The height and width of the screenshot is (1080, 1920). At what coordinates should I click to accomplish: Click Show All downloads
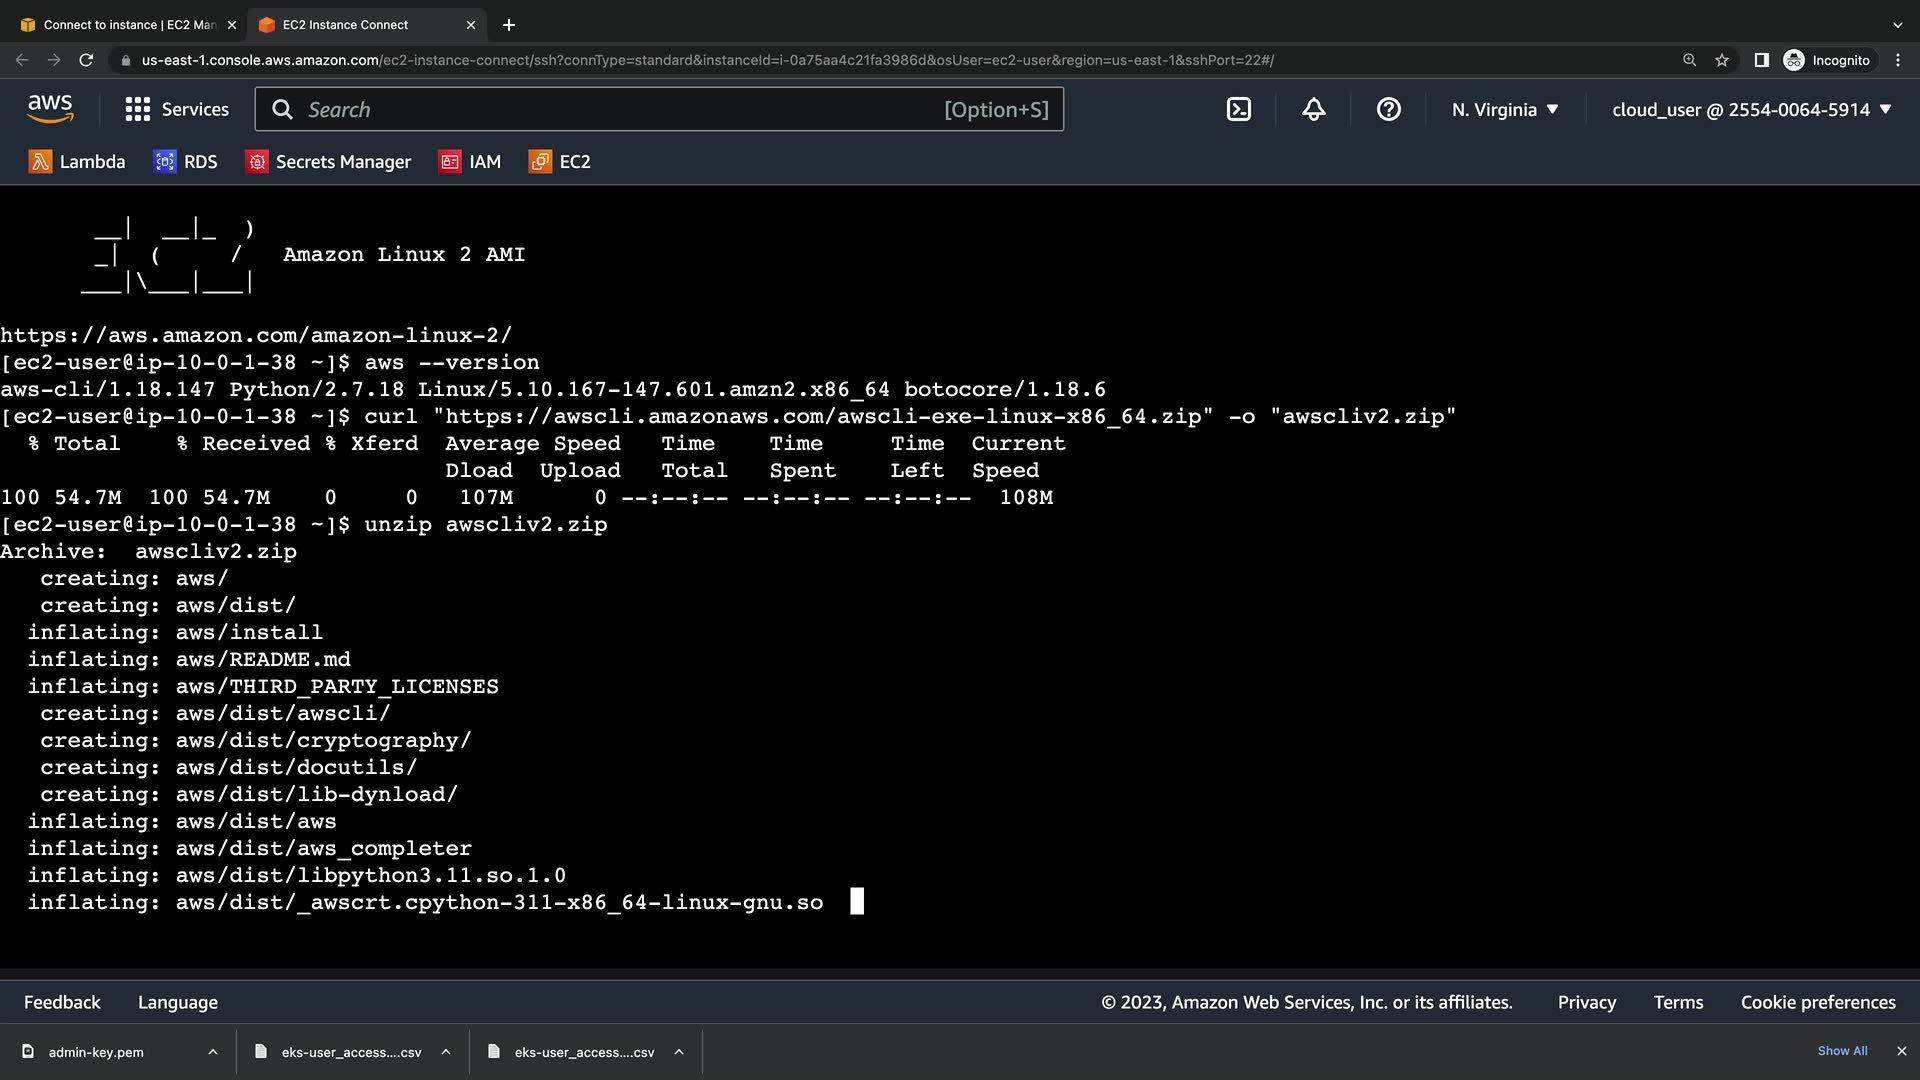point(1842,1051)
